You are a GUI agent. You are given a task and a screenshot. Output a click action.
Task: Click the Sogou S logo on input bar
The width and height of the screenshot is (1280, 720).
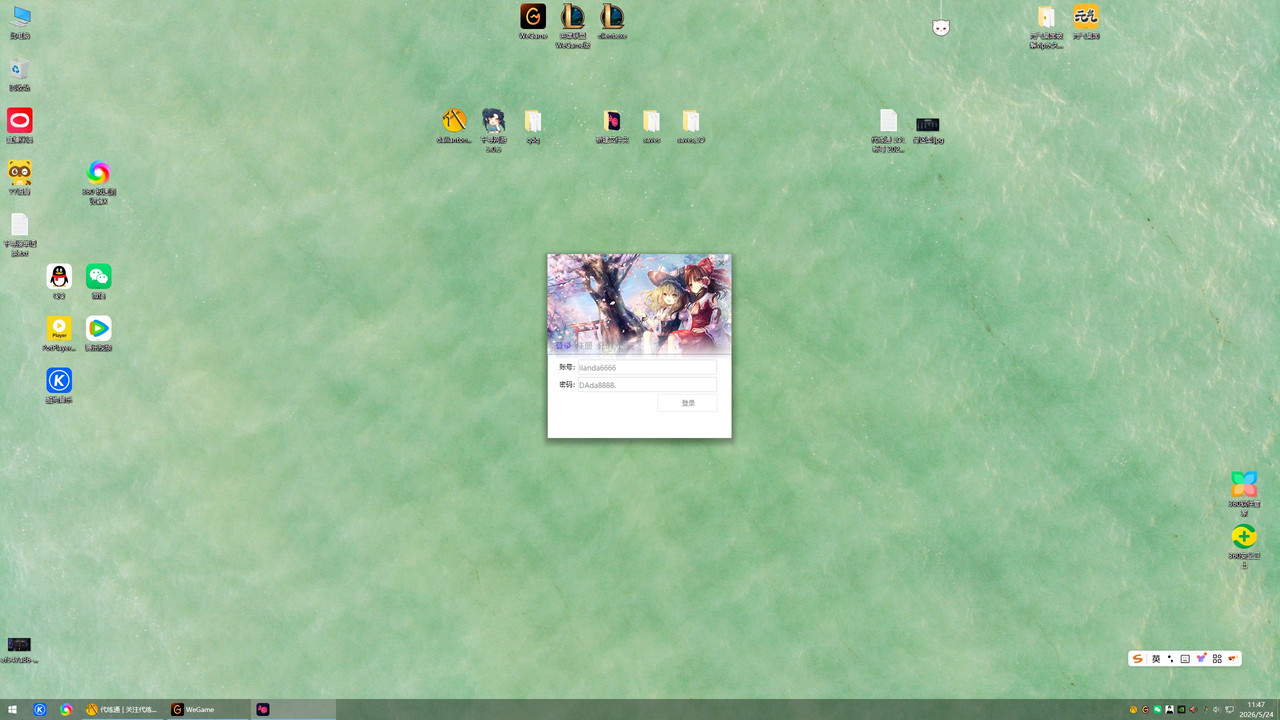1137,659
